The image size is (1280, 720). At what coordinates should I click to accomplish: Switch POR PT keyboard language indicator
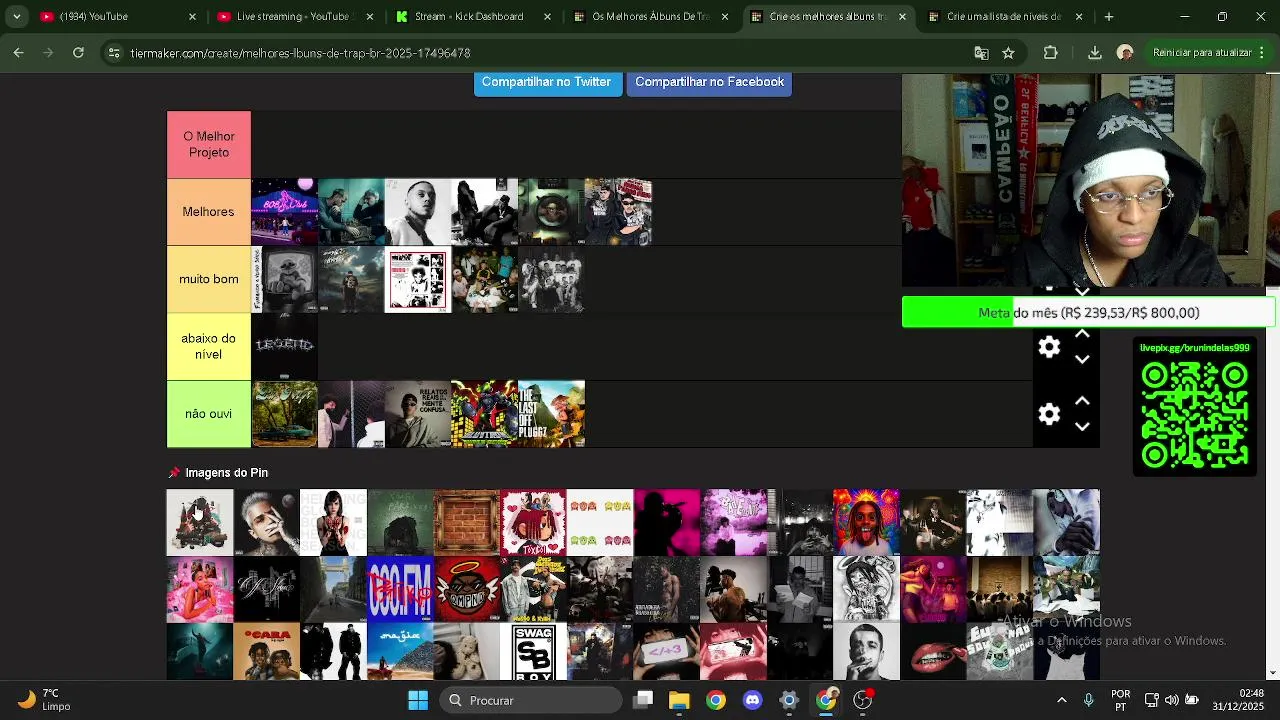(x=1121, y=700)
